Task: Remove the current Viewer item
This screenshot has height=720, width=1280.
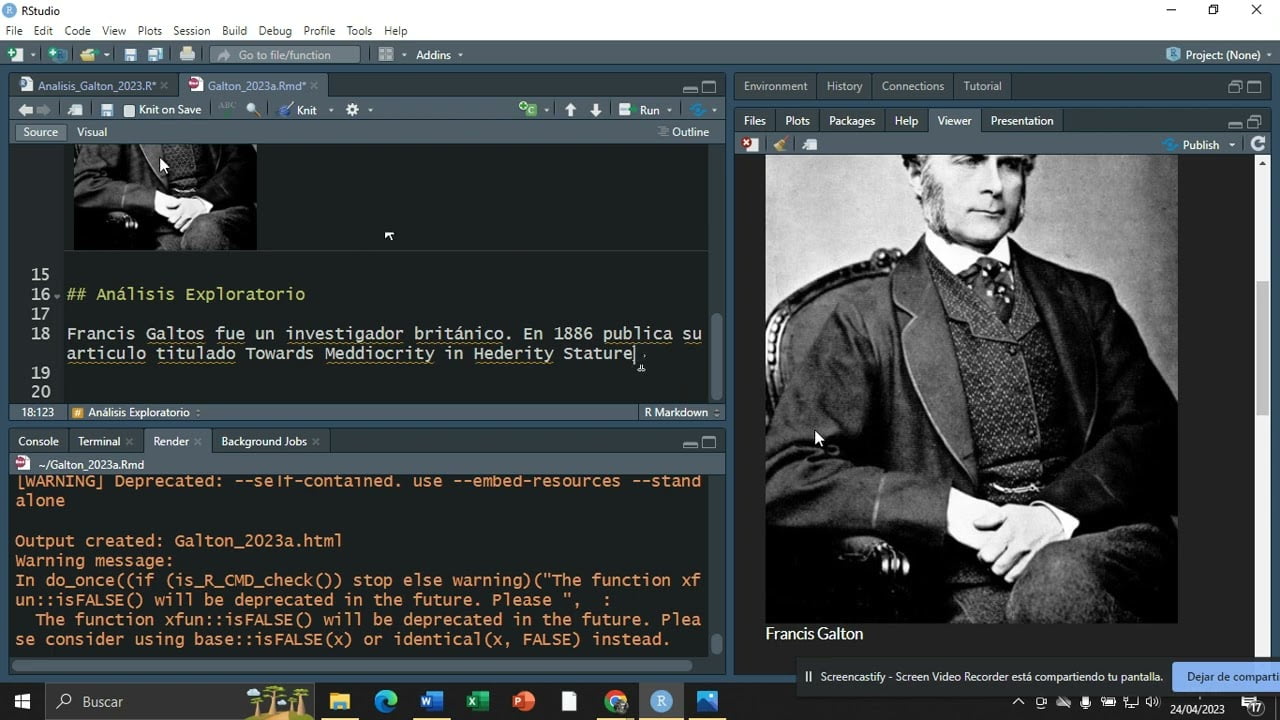Action: (749, 145)
